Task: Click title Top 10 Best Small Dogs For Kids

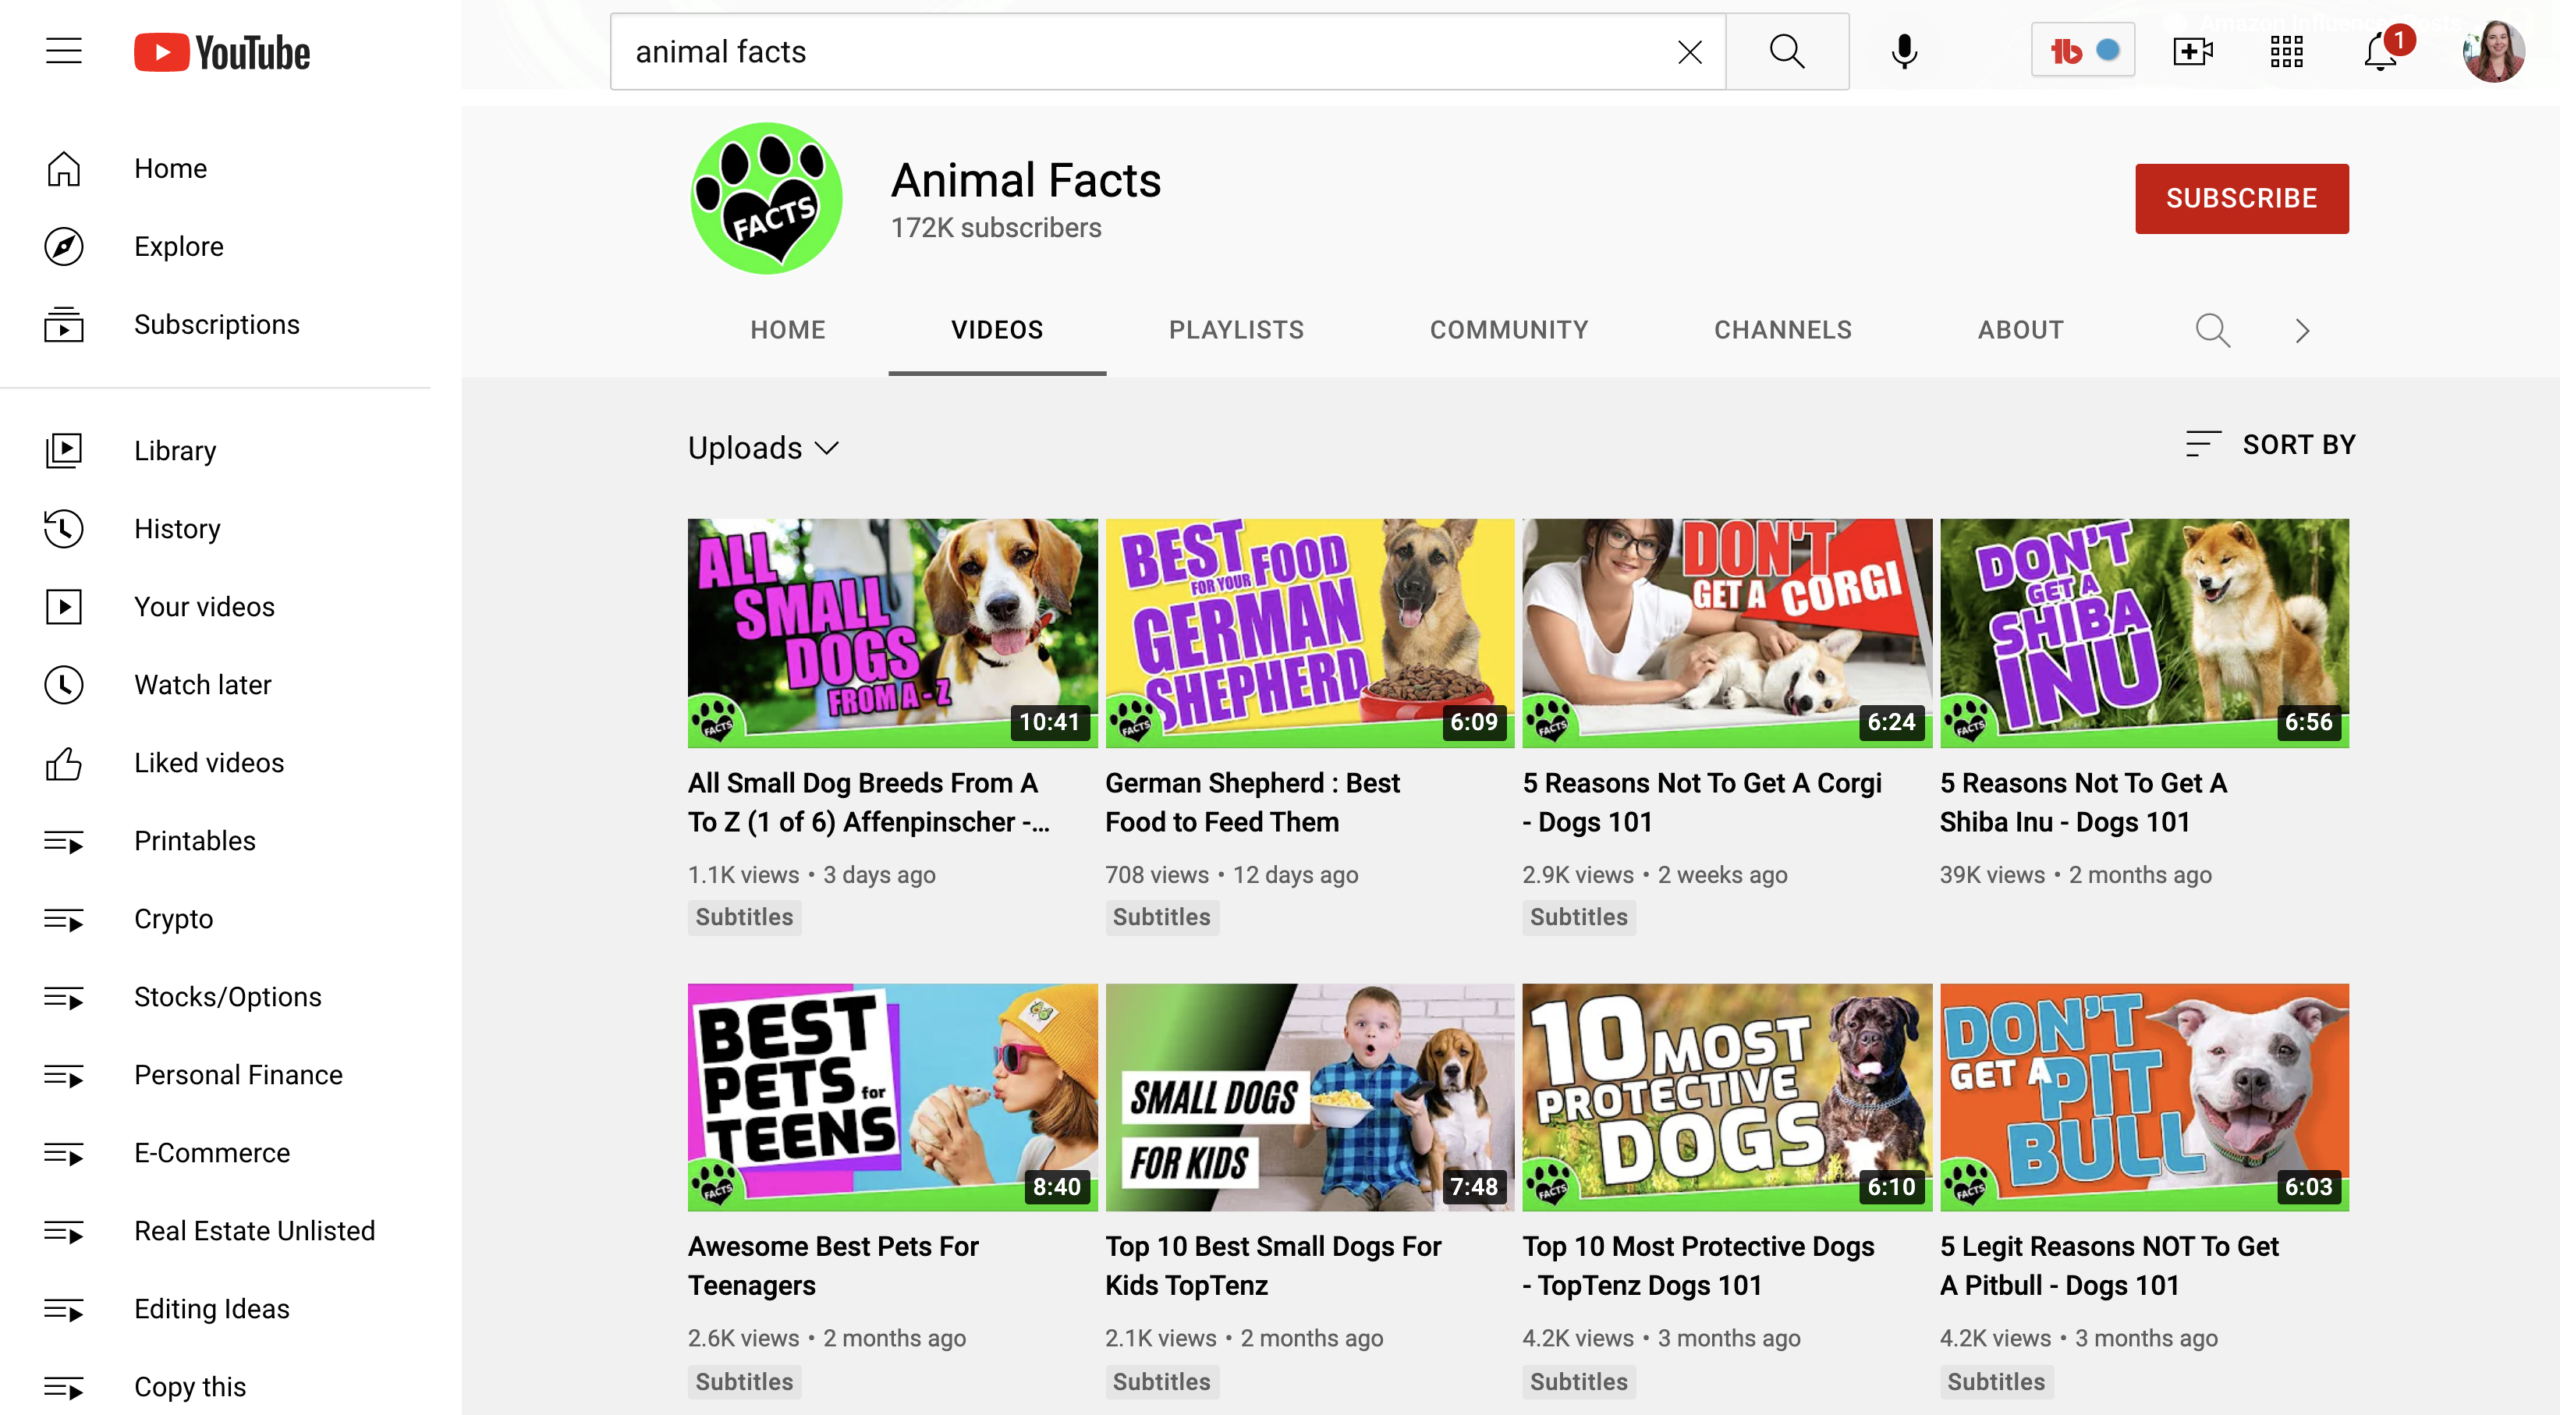Action: pos(1273,1265)
